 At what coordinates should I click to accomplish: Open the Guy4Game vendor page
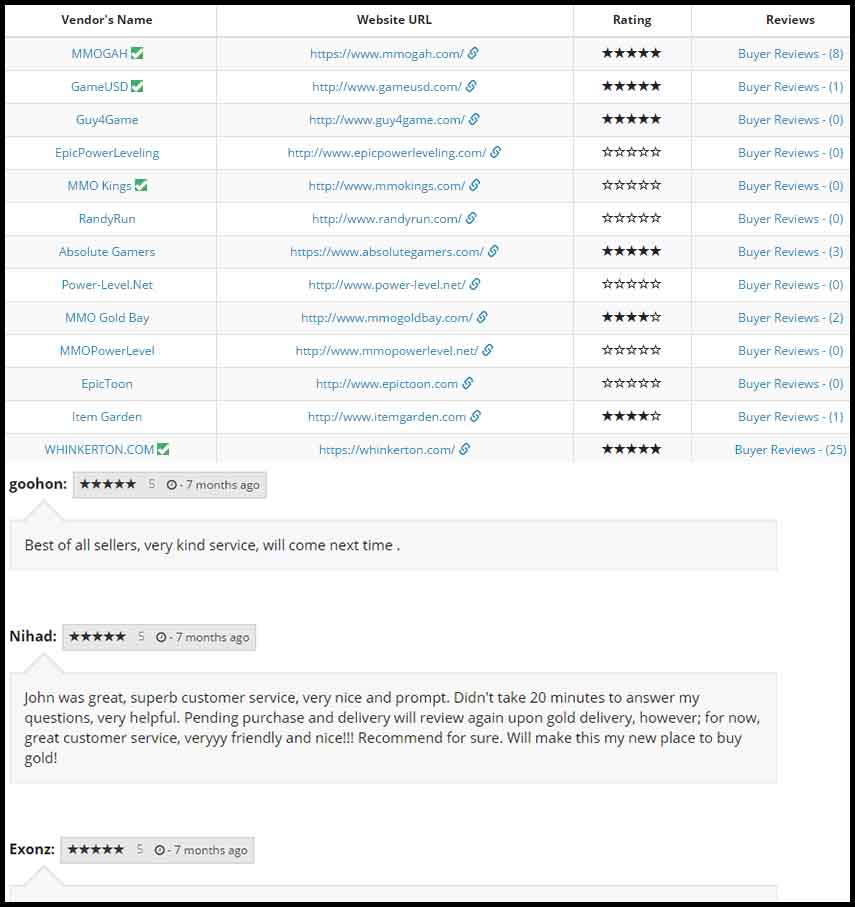coord(107,119)
